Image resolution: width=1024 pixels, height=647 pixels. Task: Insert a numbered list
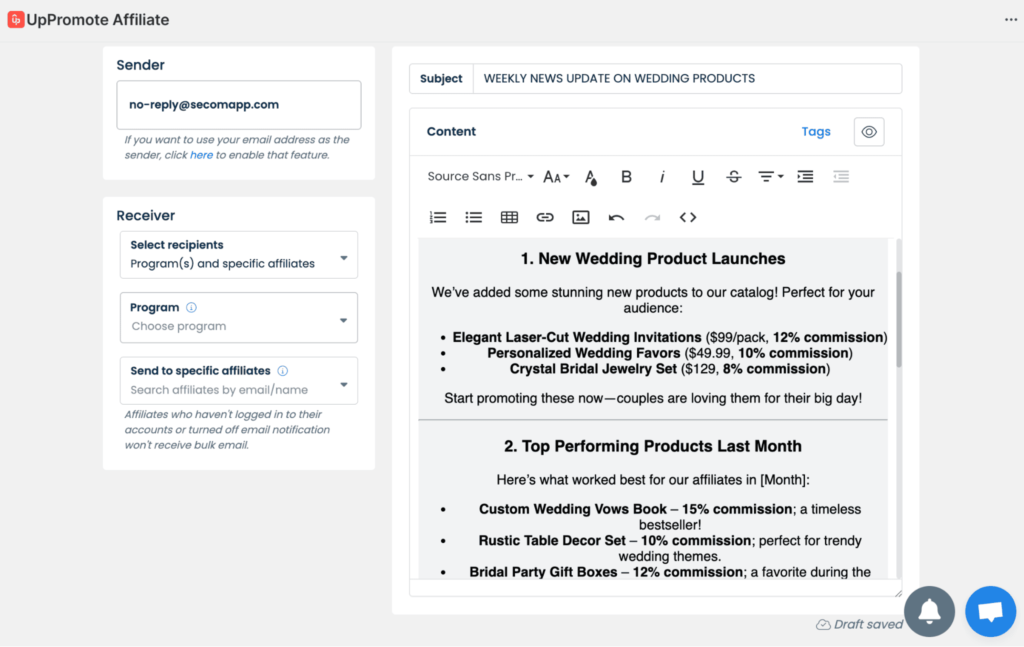tap(438, 217)
